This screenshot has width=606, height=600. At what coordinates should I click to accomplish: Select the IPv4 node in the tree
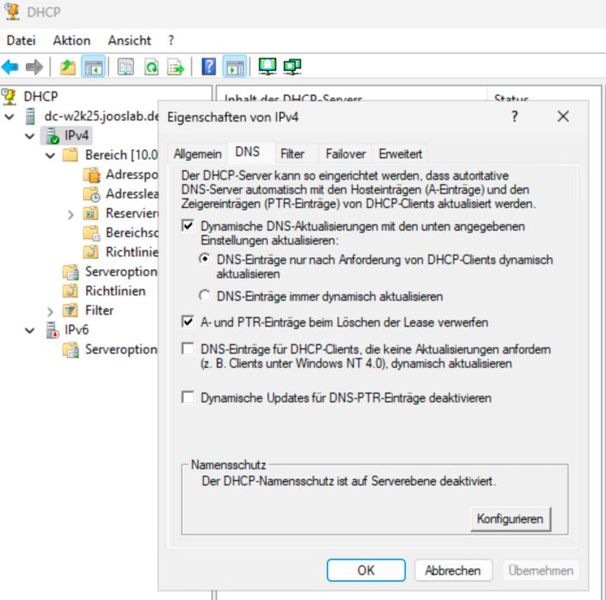[x=77, y=135]
